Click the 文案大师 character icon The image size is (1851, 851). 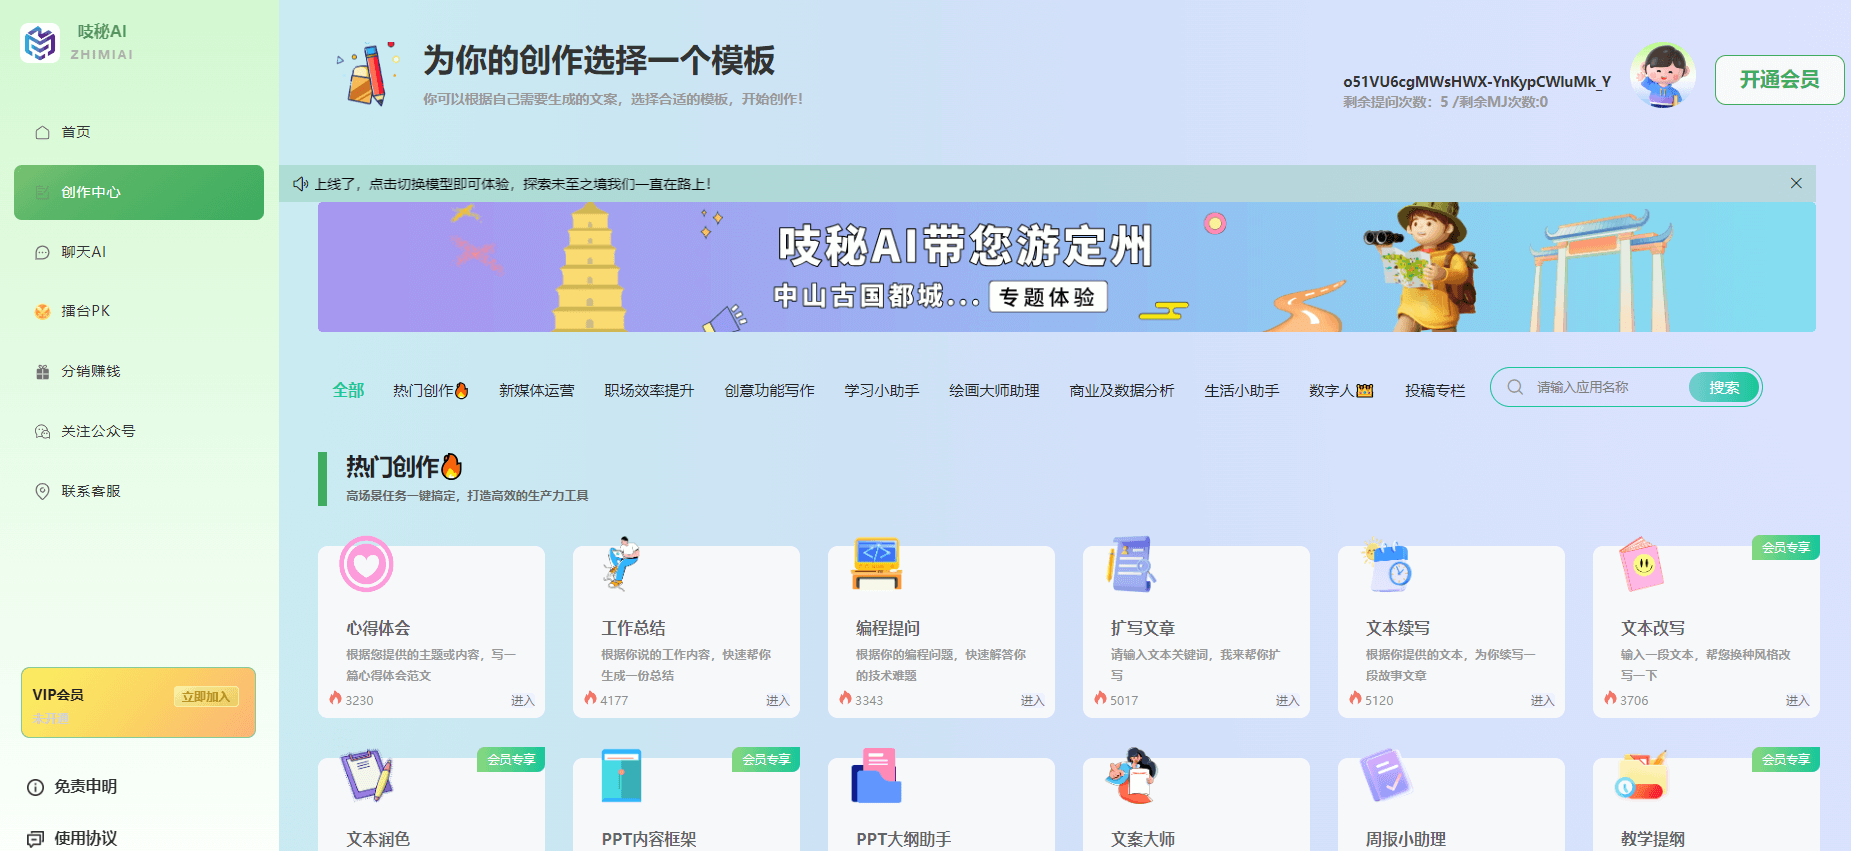click(1131, 775)
